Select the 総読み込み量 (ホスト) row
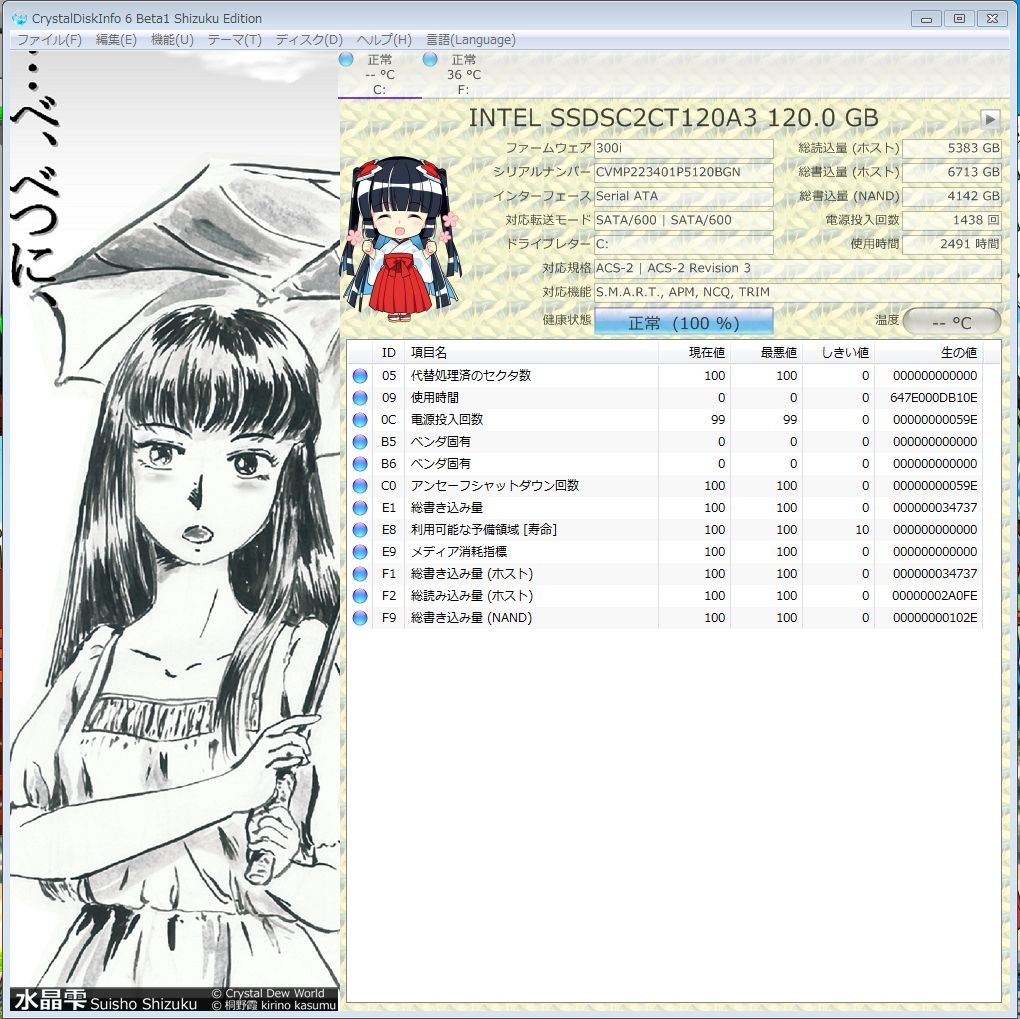The image size is (1020, 1019). click(x=665, y=595)
